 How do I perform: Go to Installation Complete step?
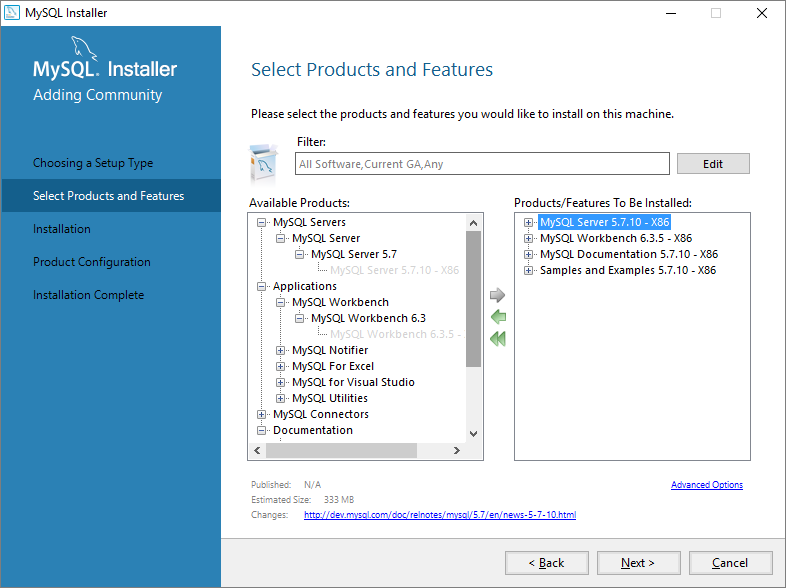[x=88, y=295]
